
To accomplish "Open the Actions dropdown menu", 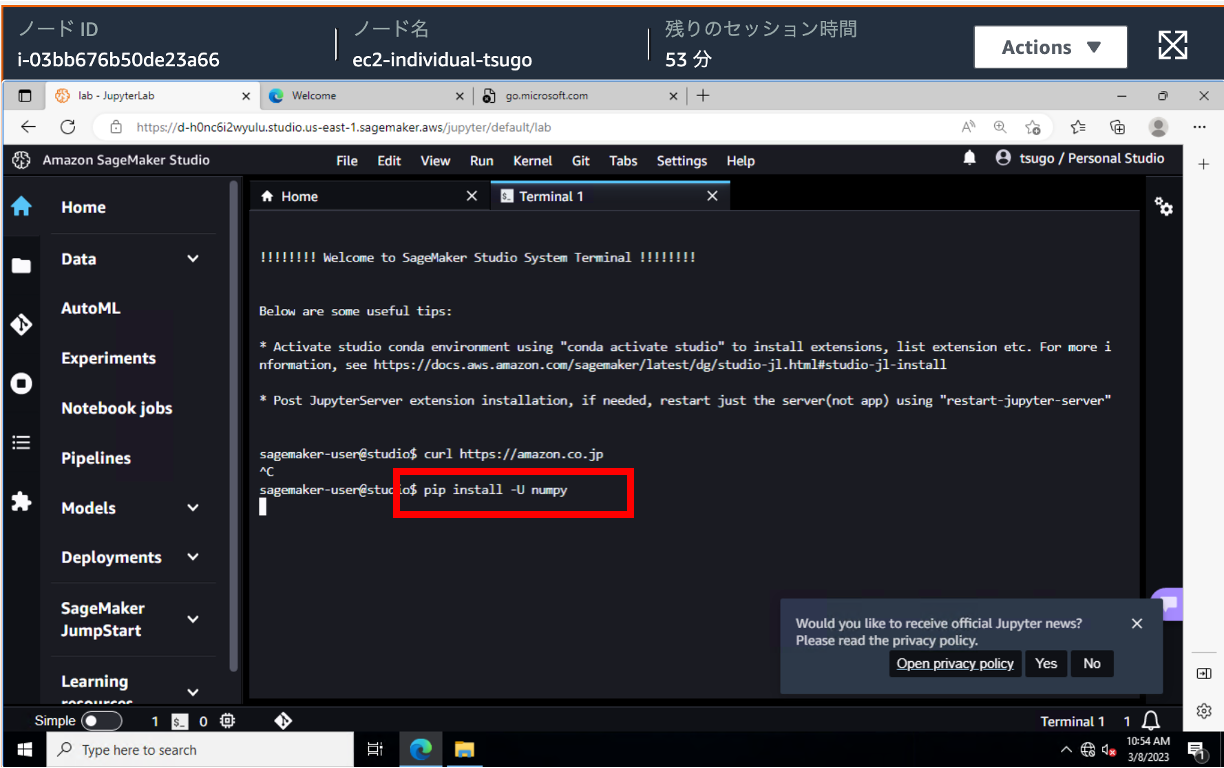I will (x=1050, y=47).
